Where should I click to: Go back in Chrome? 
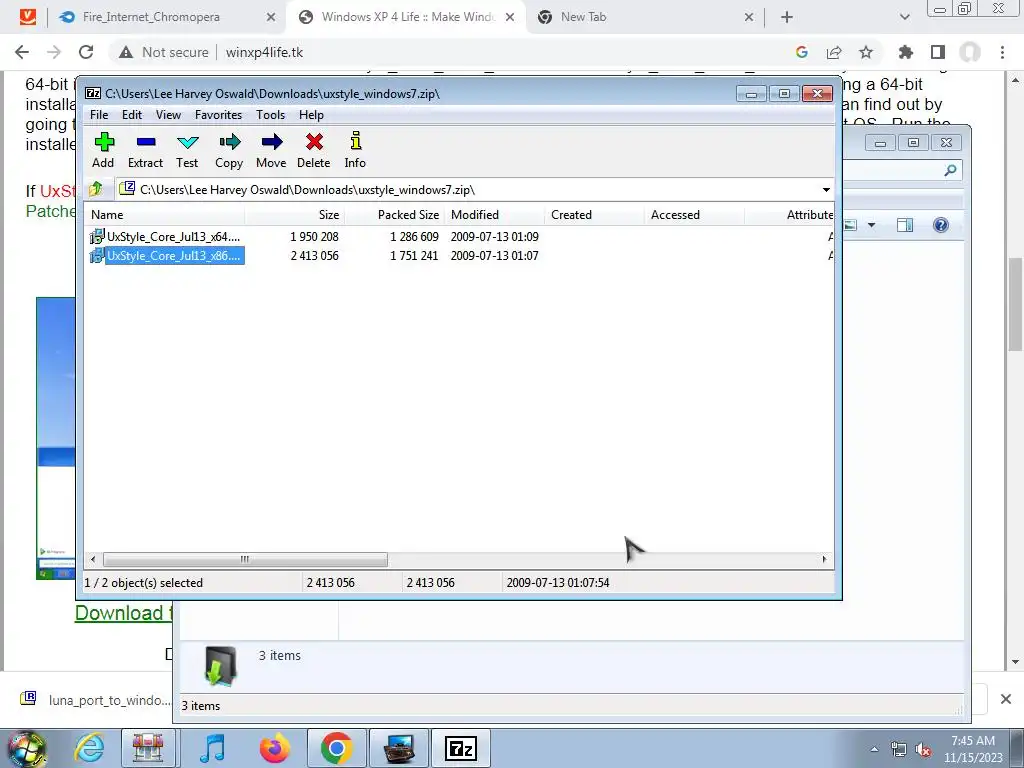pyautogui.click(x=22, y=52)
